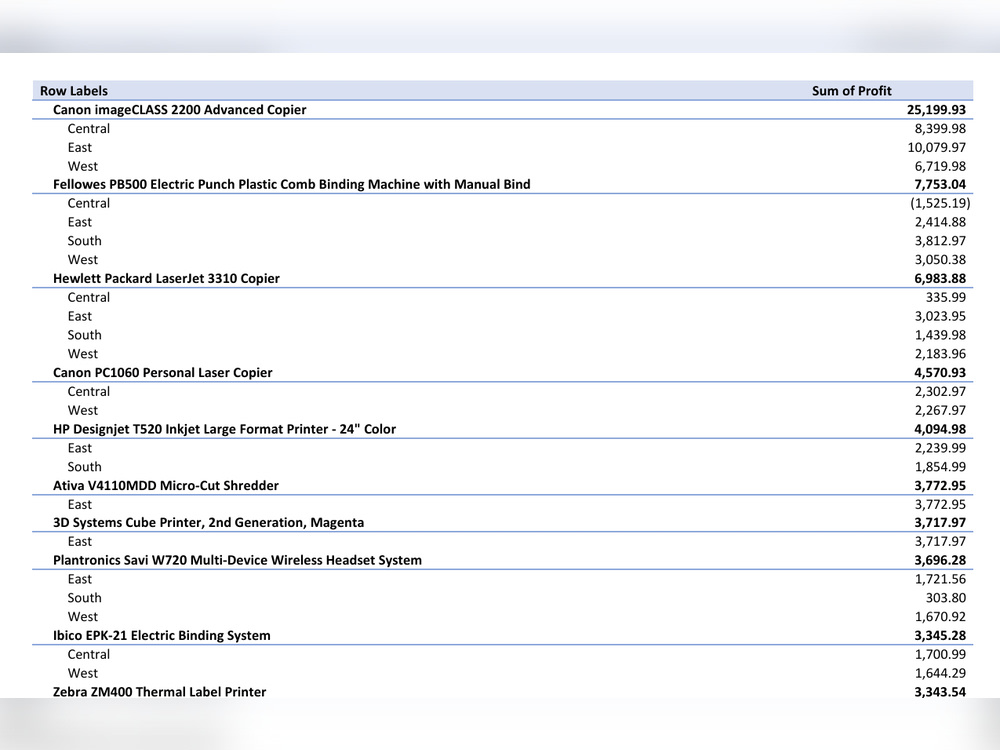Screen dimensions: 1000x750
Task: Click the 6,719.98 profit value
Action: [x=940, y=166]
